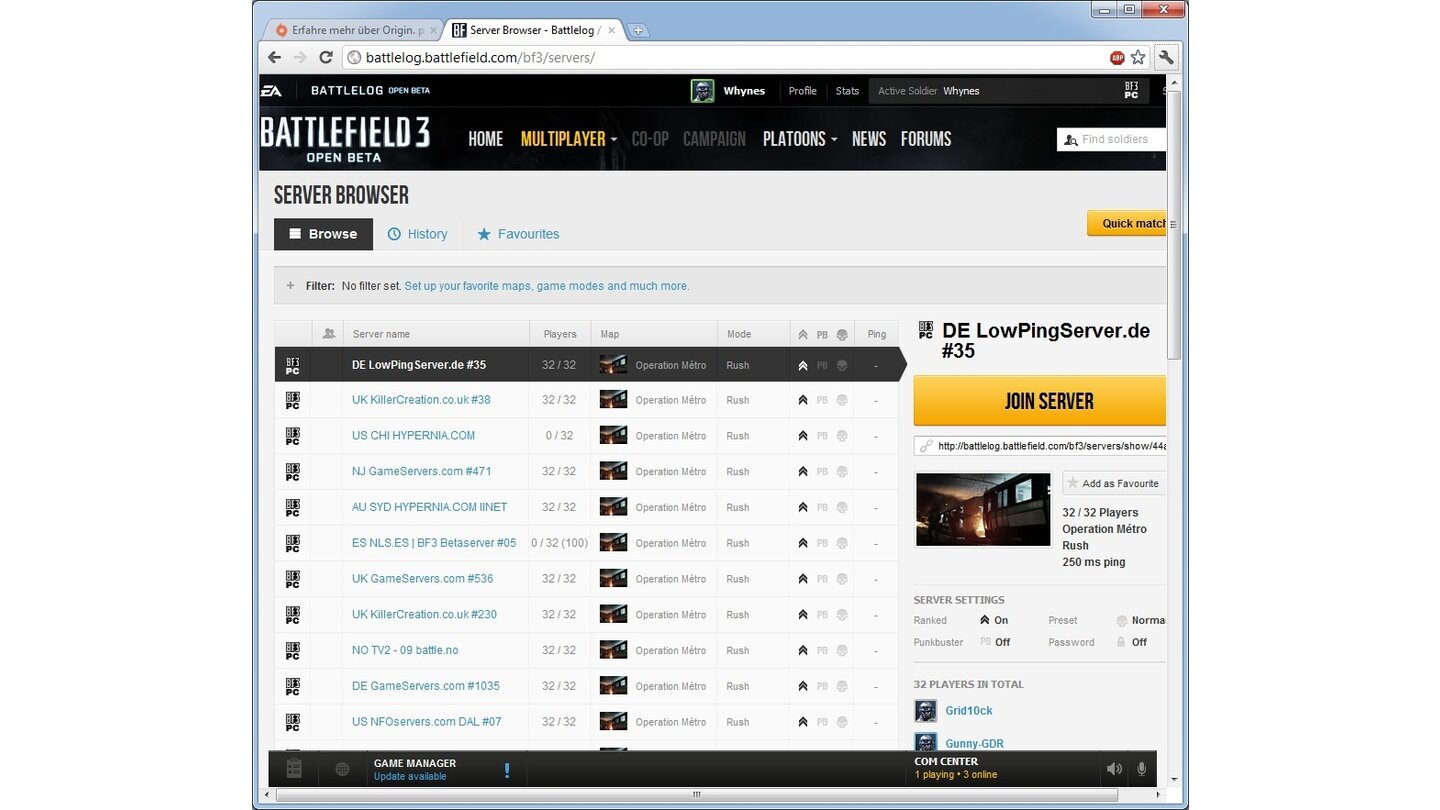Click the JOIN SERVER button
The width and height of the screenshot is (1440, 810).
1040,401
